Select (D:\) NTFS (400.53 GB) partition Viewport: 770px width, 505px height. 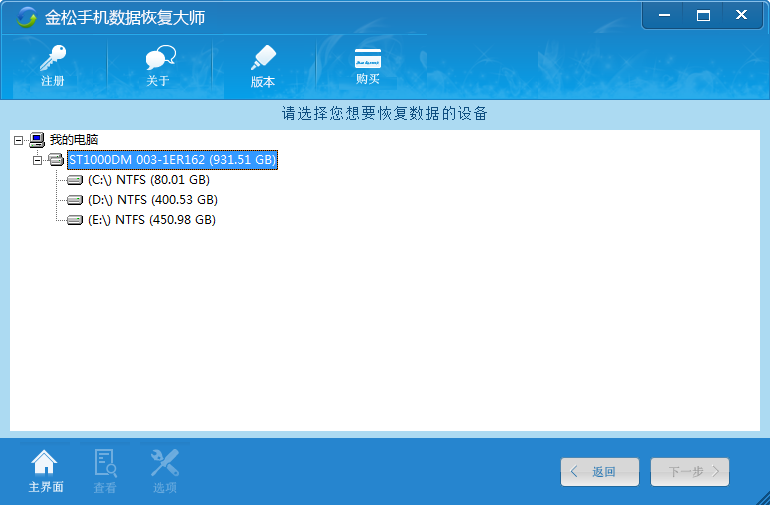coord(153,200)
